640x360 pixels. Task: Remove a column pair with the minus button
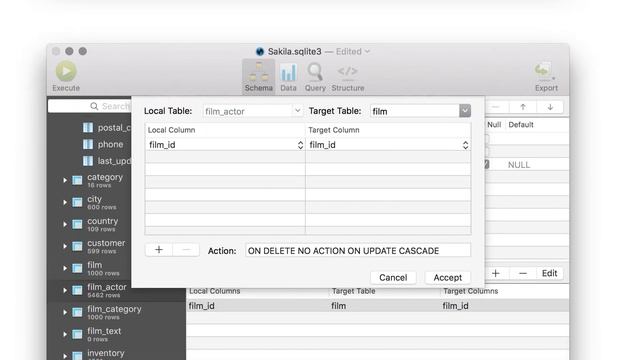tap(186, 250)
